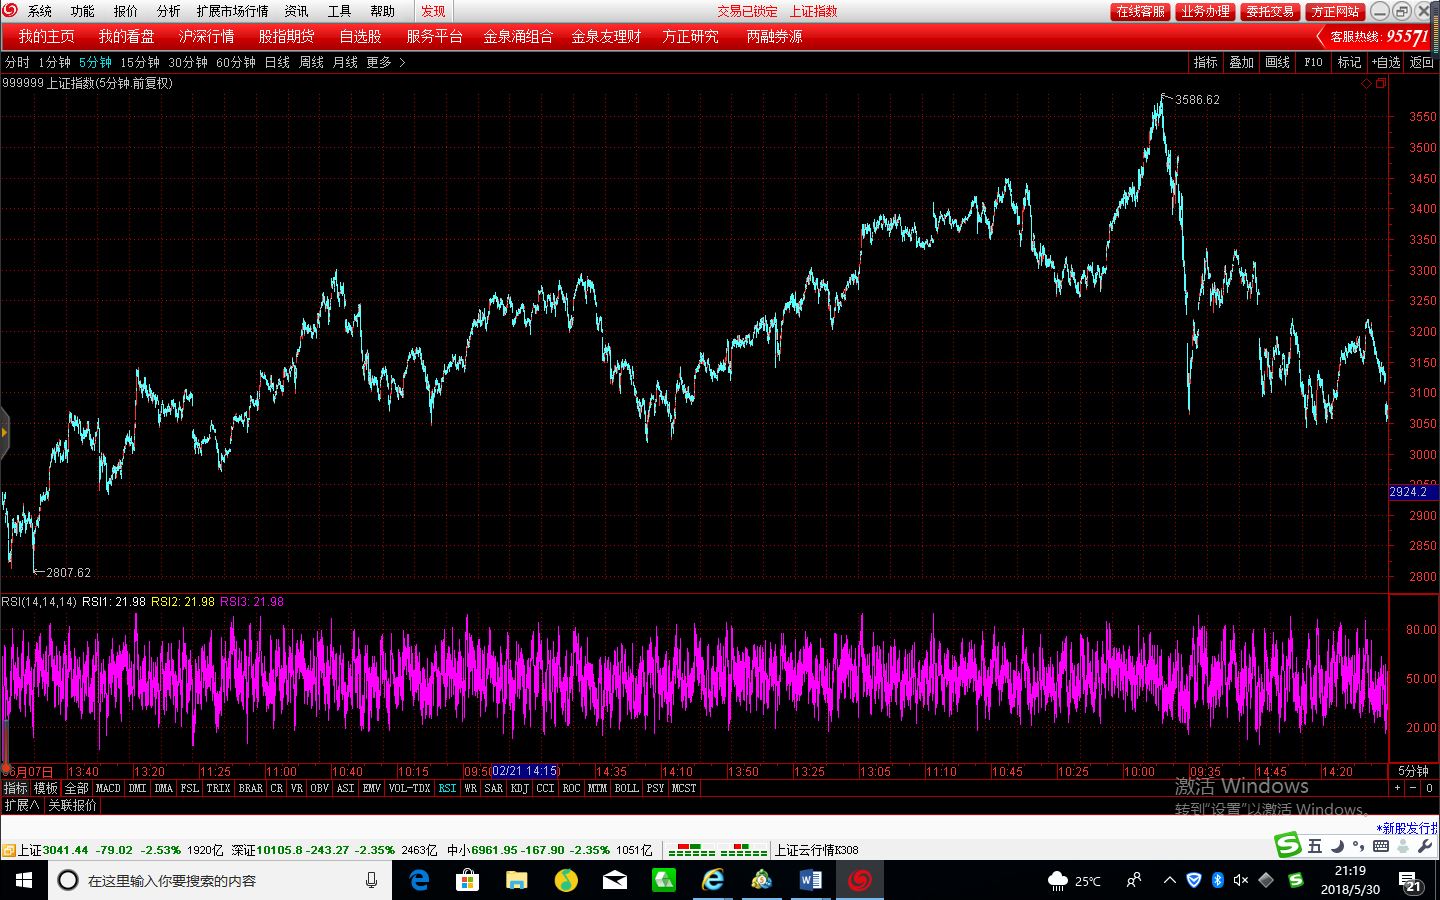Open the 分析 menu

pos(168,11)
